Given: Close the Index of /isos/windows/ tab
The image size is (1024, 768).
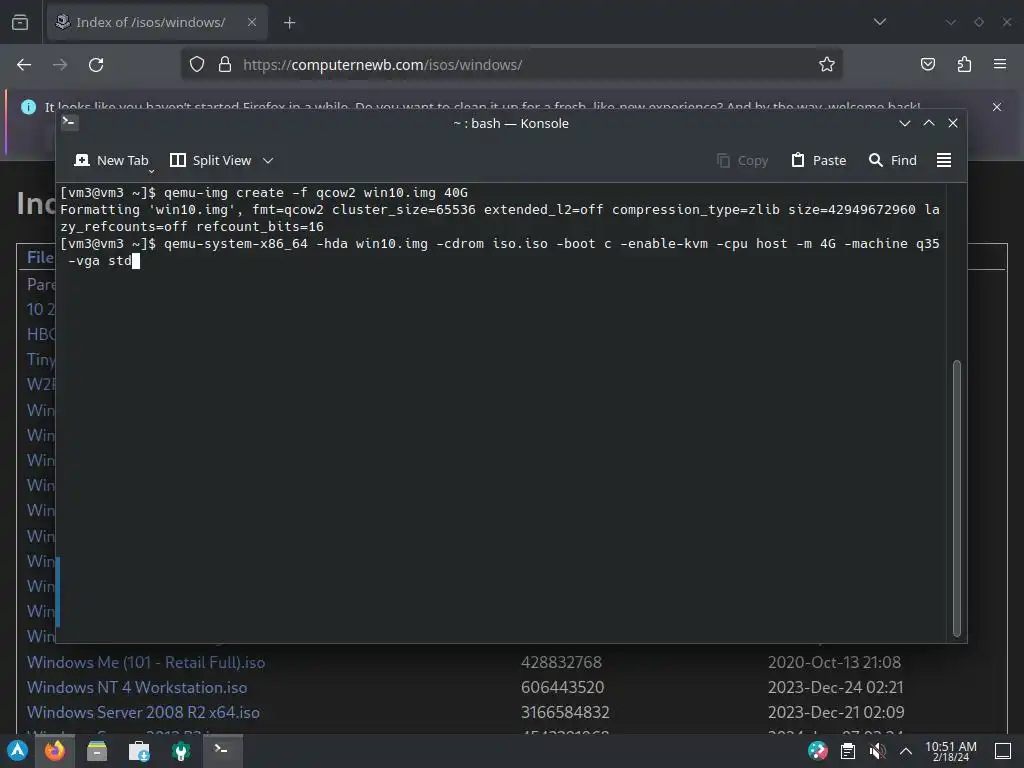Looking at the screenshot, I should tap(251, 22).
